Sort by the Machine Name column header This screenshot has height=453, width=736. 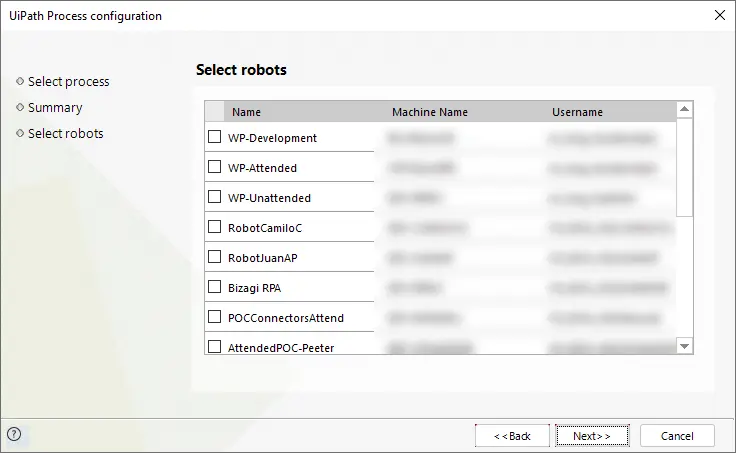[430, 112]
